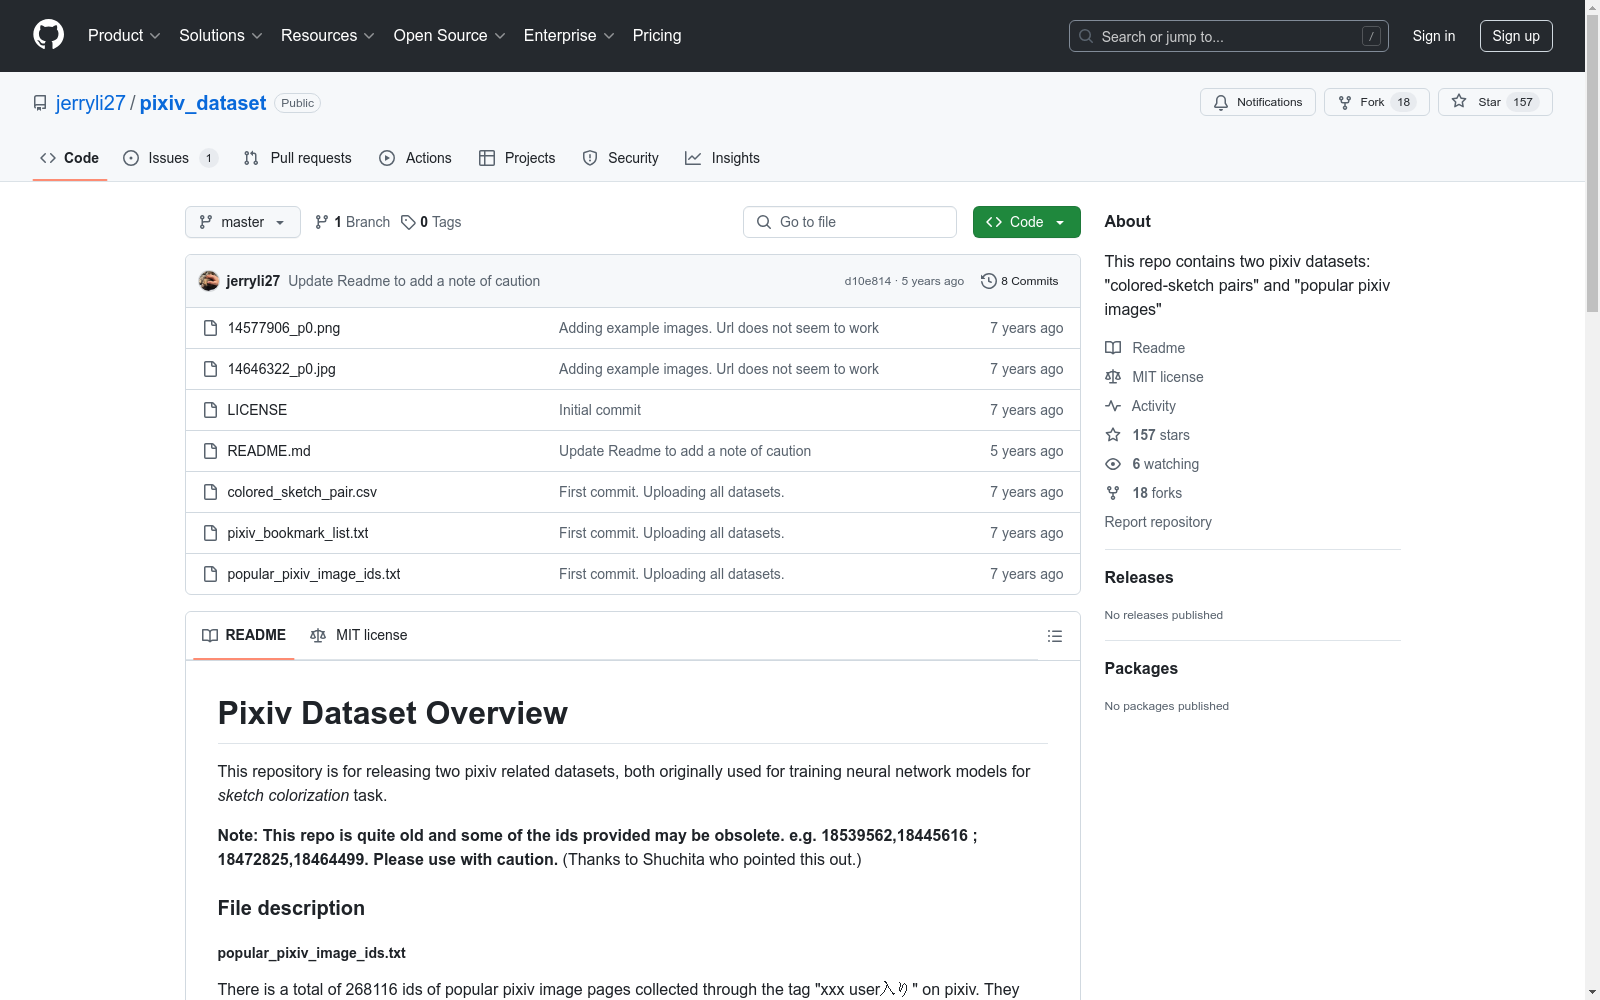Click the Fork icon button
The image size is (1600, 1000).
pos(1345,102)
